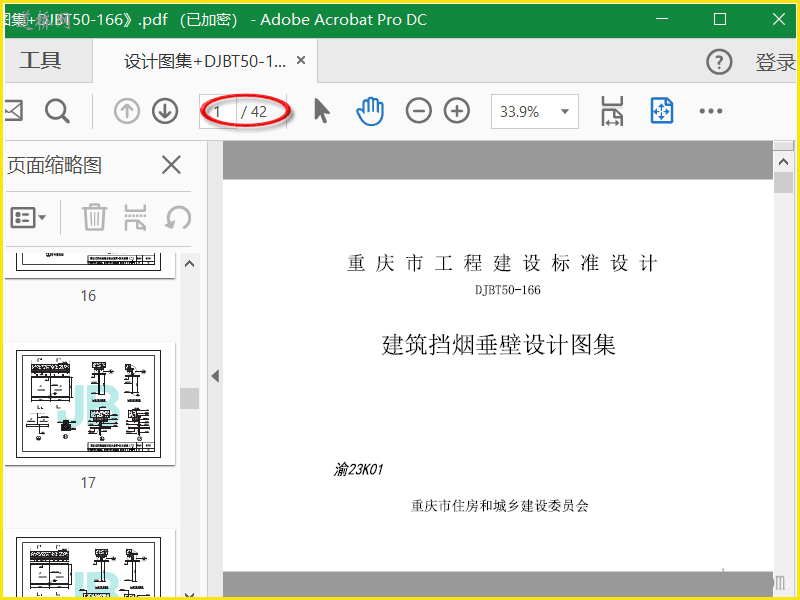Image resolution: width=800 pixels, height=600 pixels.
Task: Open the thumbnail options dropdown menu
Action: [28, 218]
